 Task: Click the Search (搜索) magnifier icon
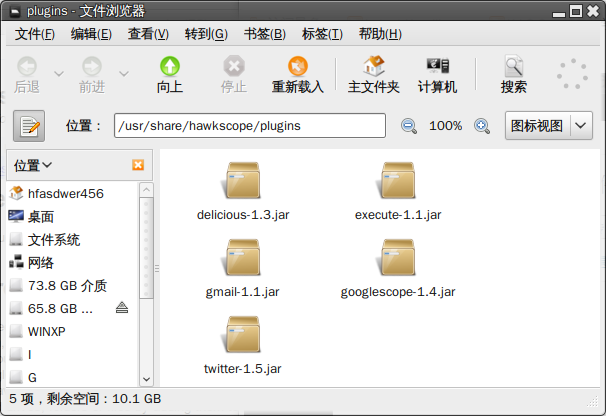514,66
